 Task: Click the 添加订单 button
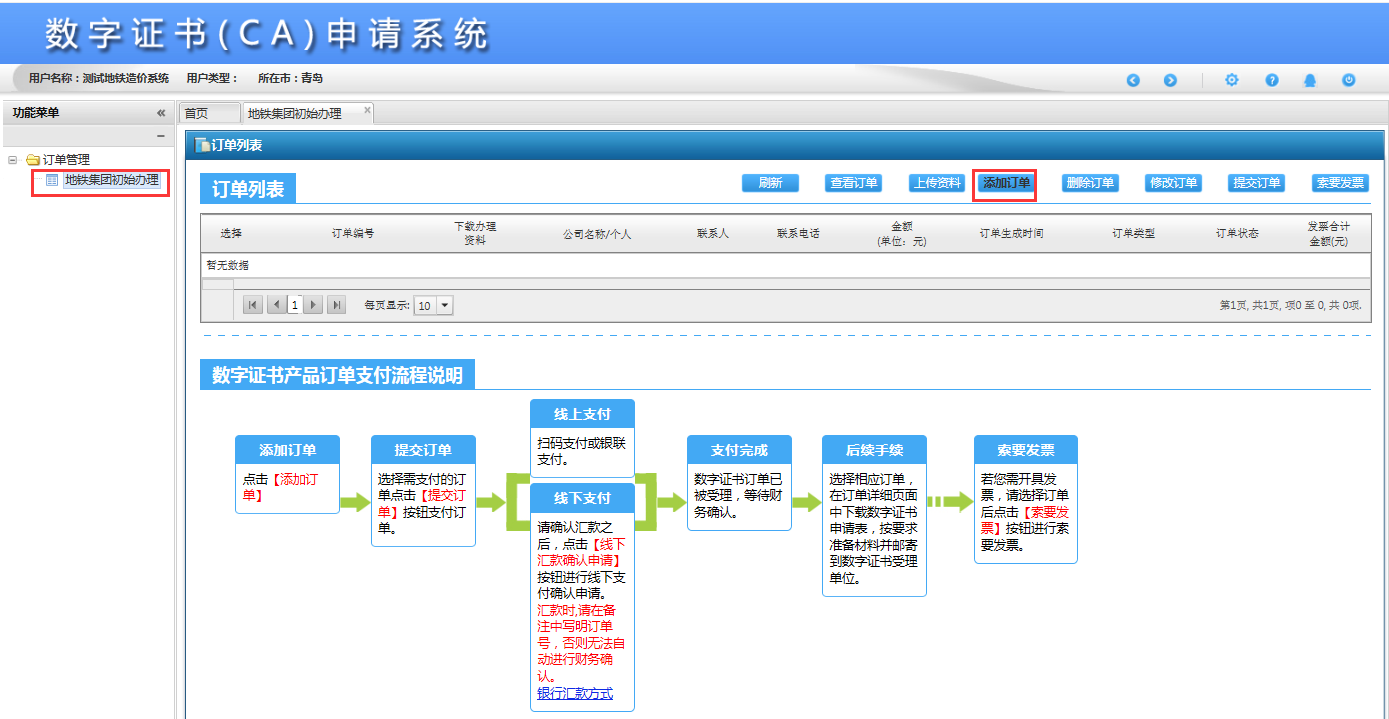pos(1005,183)
